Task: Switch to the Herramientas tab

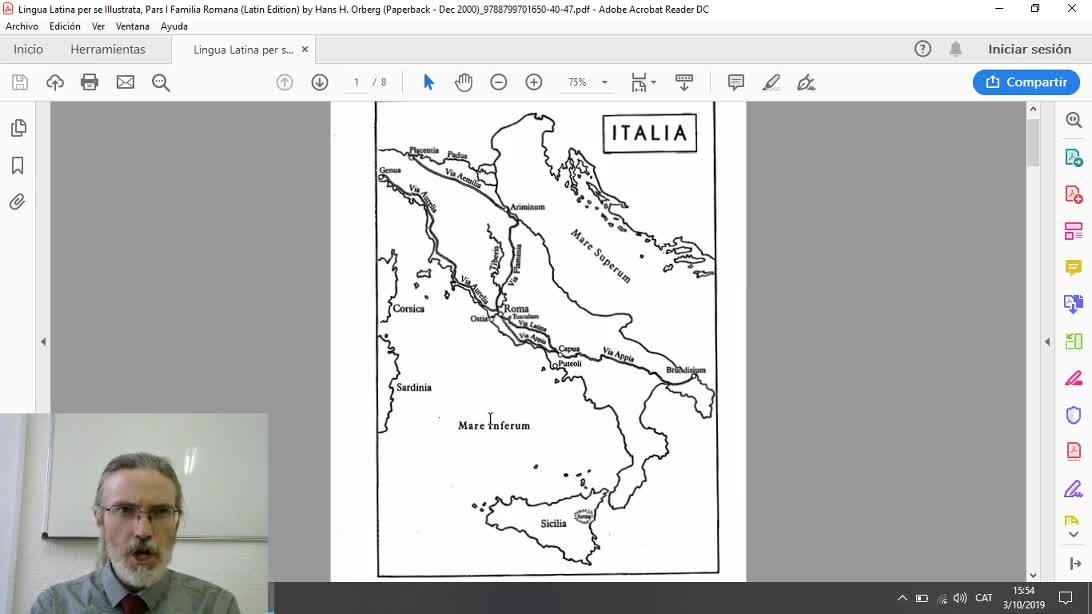Action: [108, 49]
